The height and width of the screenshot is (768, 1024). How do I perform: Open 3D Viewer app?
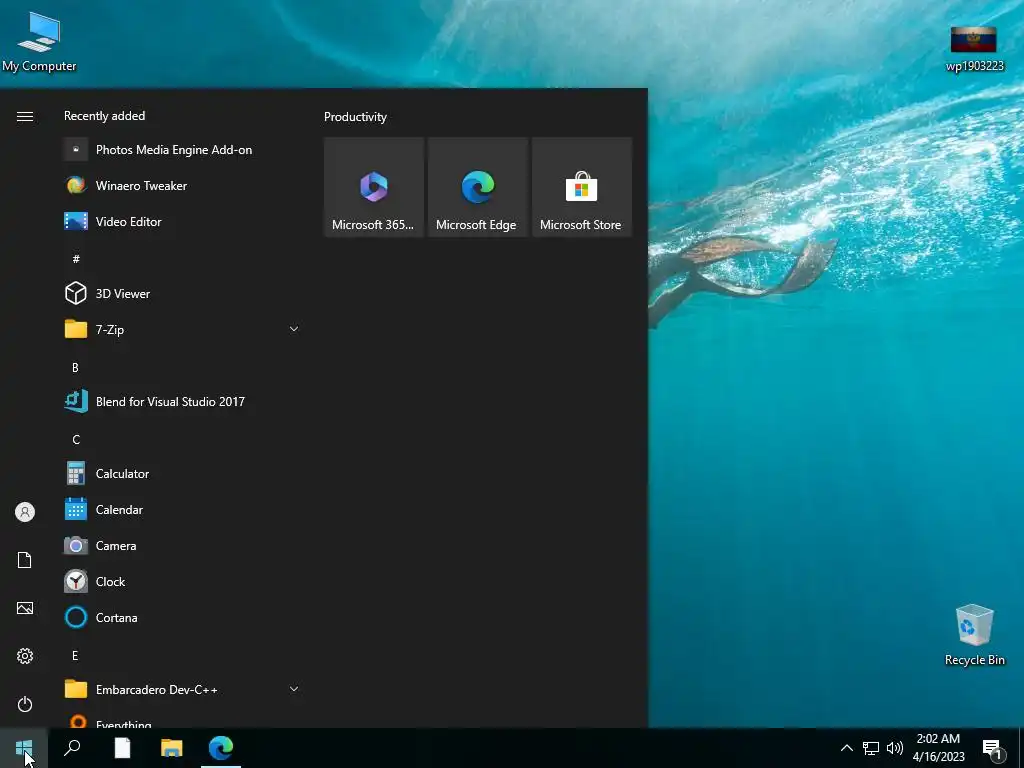pyautogui.click(x=183, y=293)
